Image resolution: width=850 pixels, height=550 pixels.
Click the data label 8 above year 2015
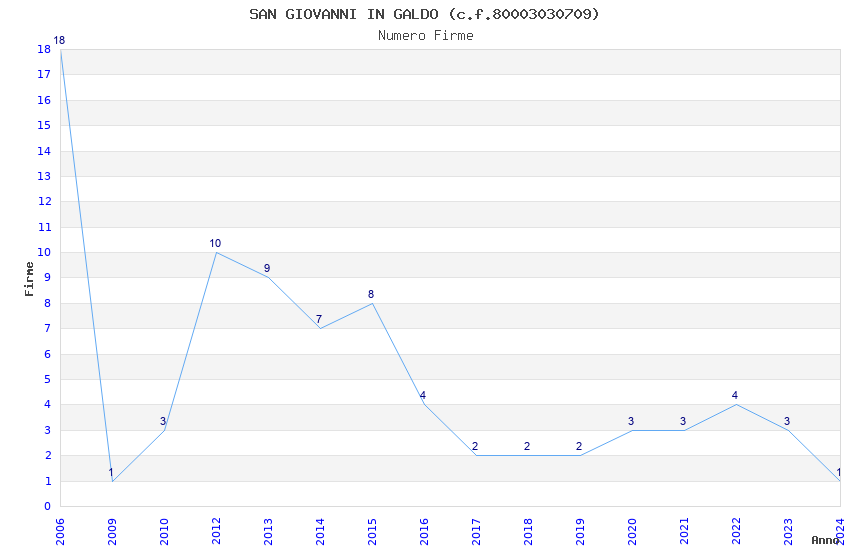(x=371, y=294)
